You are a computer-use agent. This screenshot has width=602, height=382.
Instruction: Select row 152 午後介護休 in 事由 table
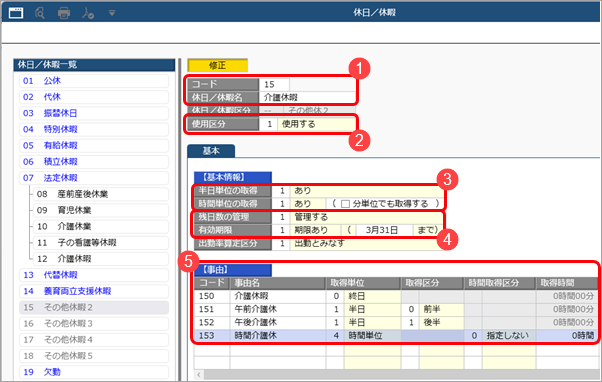point(396,322)
